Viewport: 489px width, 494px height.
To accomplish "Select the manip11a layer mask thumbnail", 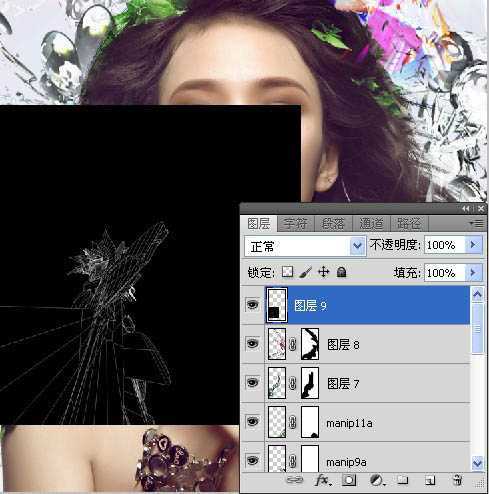I will coord(310,422).
